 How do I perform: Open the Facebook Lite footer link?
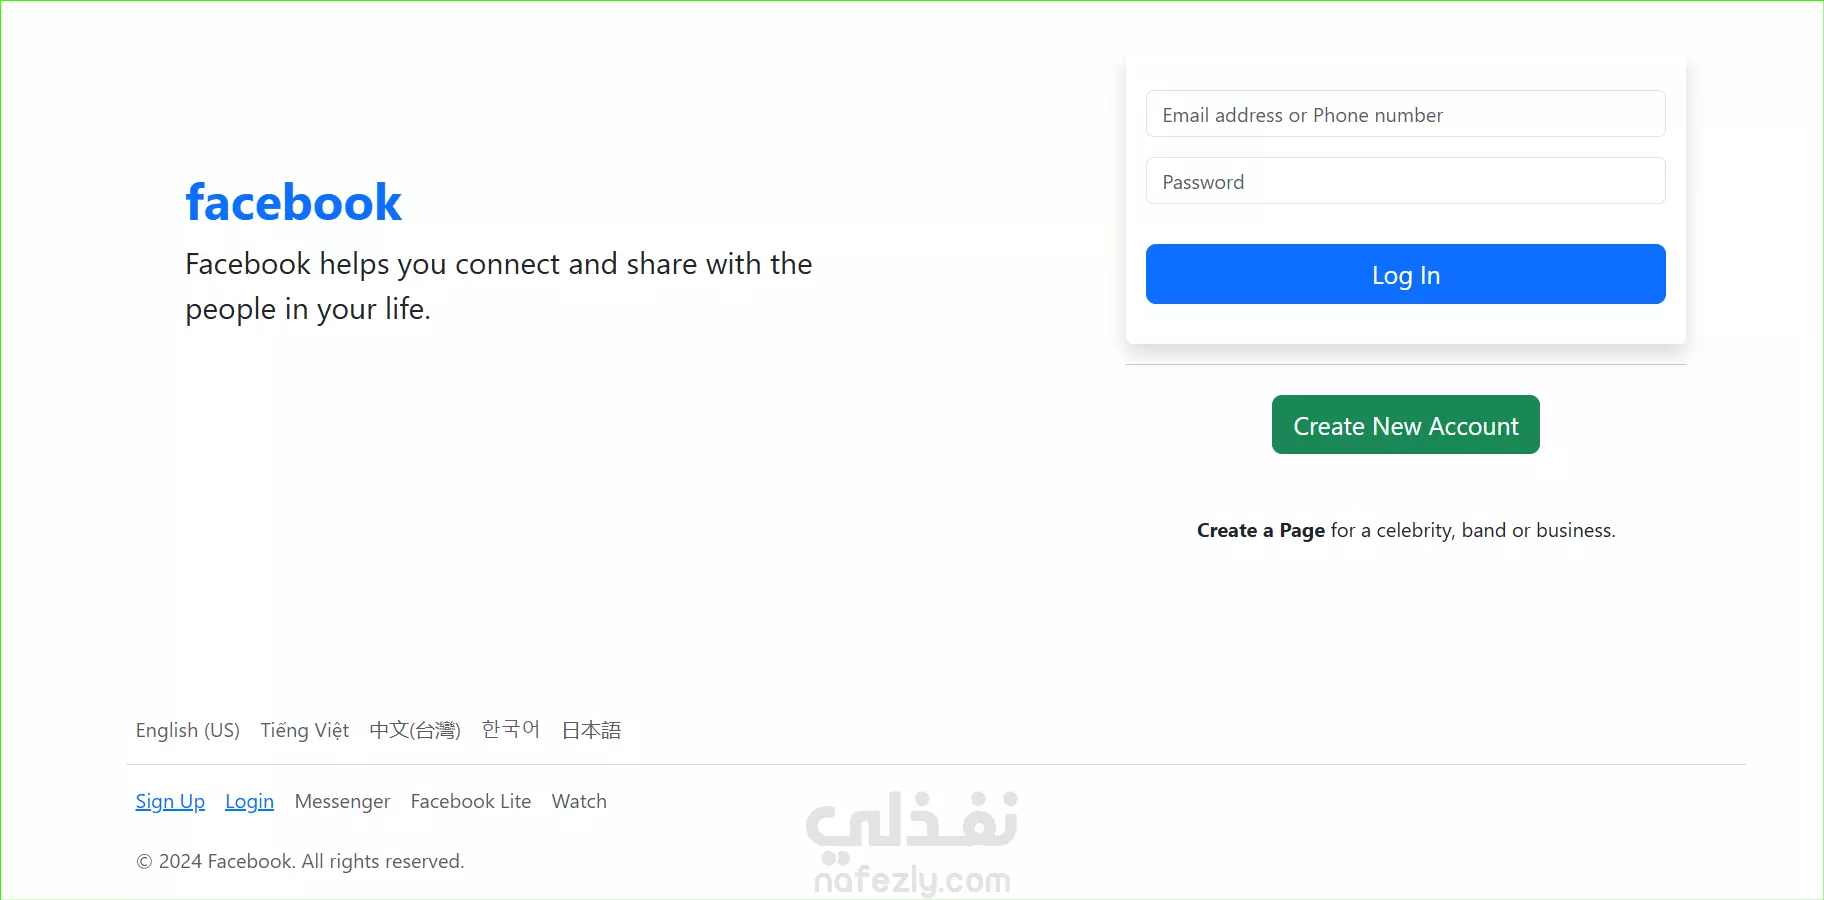pyautogui.click(x=471, y=801)
